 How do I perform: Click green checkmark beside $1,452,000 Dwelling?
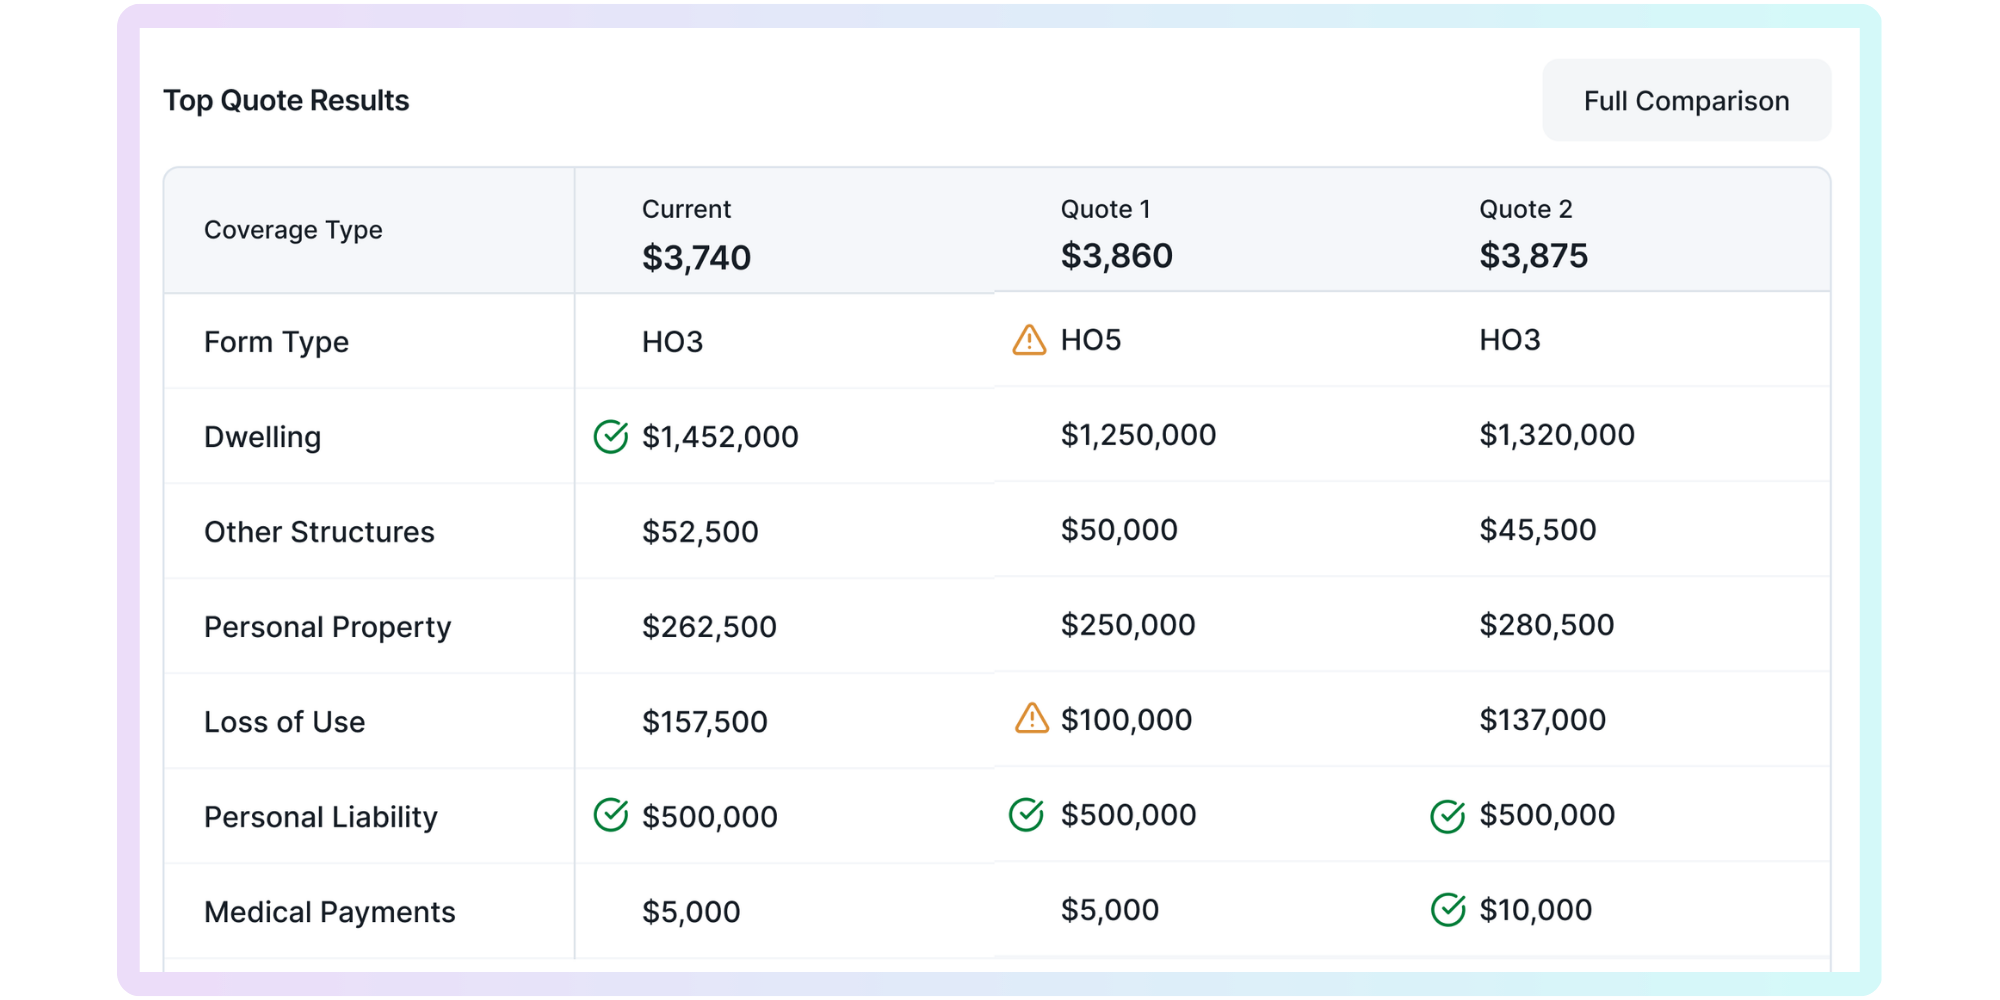pyautogui.click(x=611, y=436)
